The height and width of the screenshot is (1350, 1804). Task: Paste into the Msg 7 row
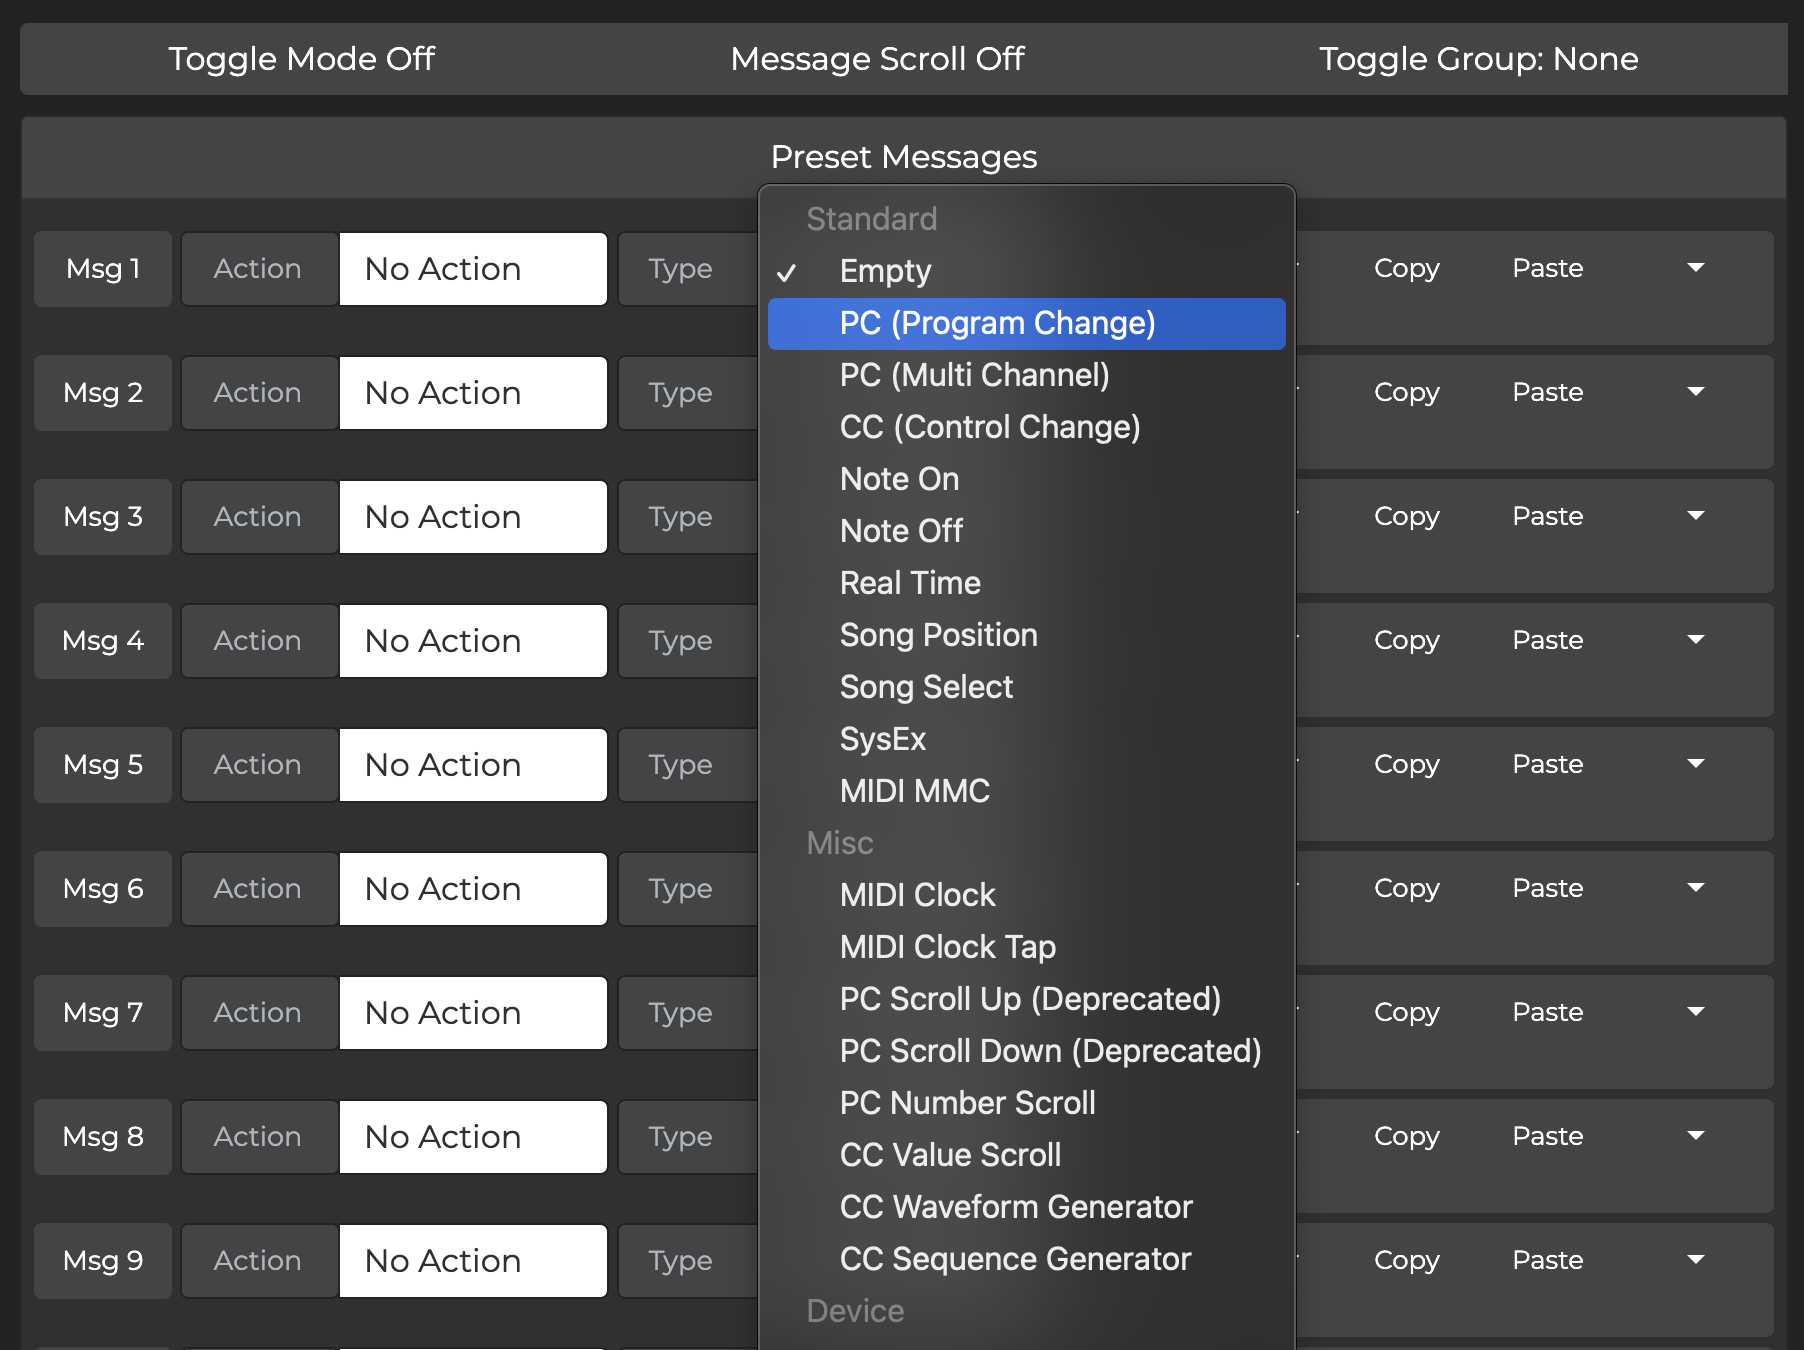tap(1547, 1012)
